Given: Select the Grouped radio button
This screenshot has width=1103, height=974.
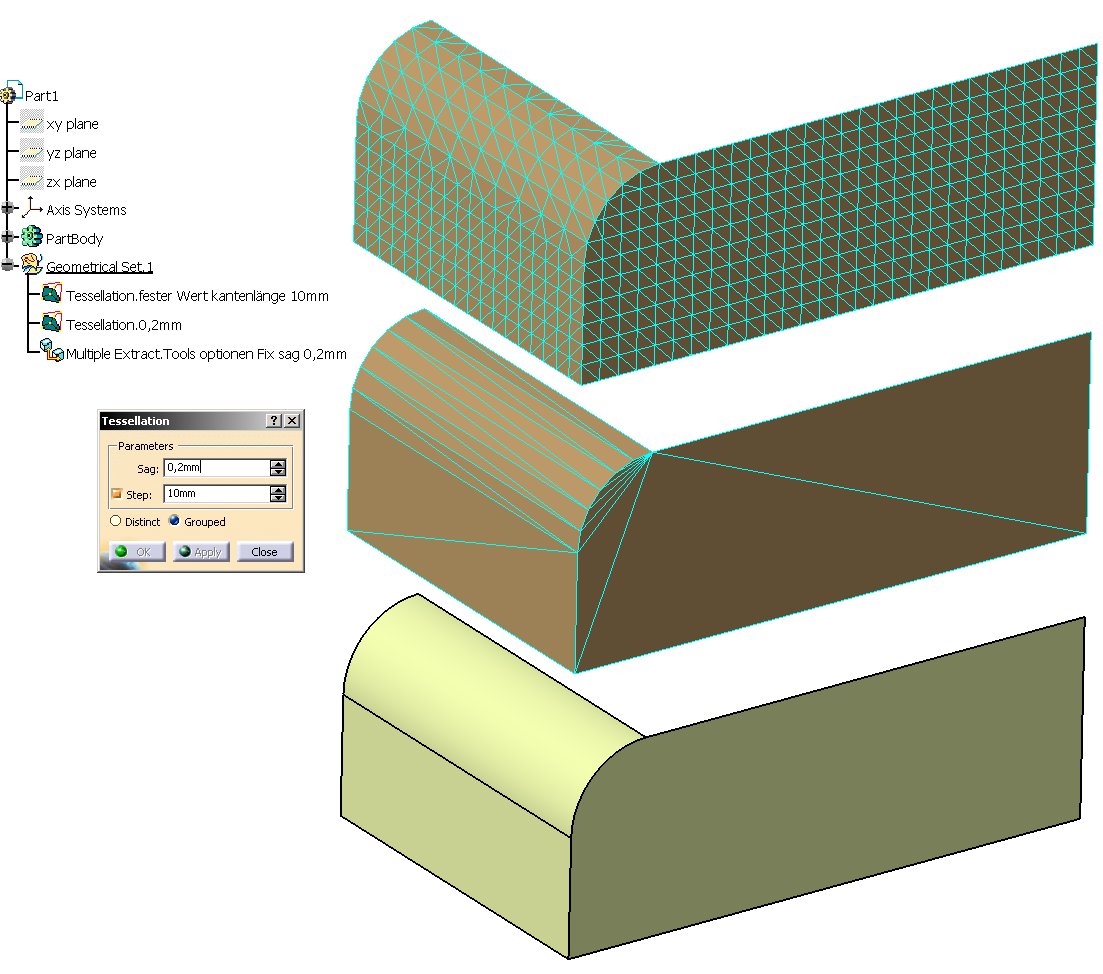Looking at the screenshot, I should [x=174, y=521].
